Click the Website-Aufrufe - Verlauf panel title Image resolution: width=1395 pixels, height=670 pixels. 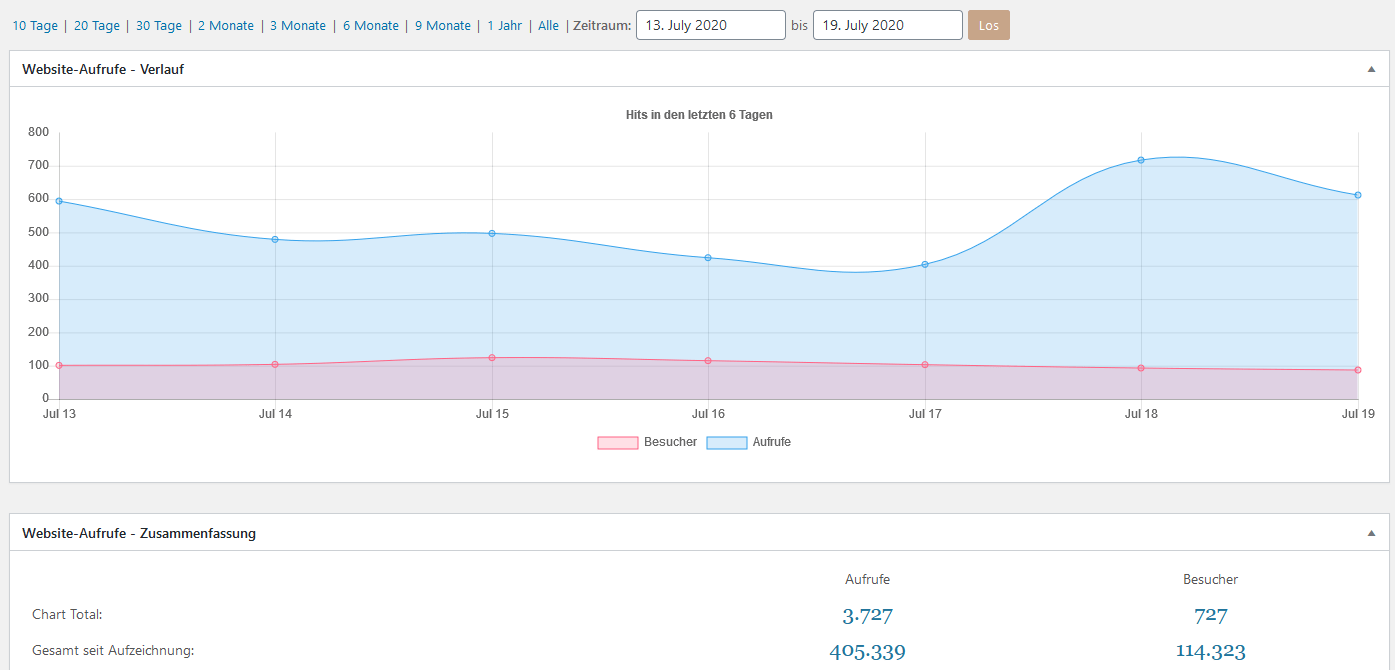coord(103,69)
